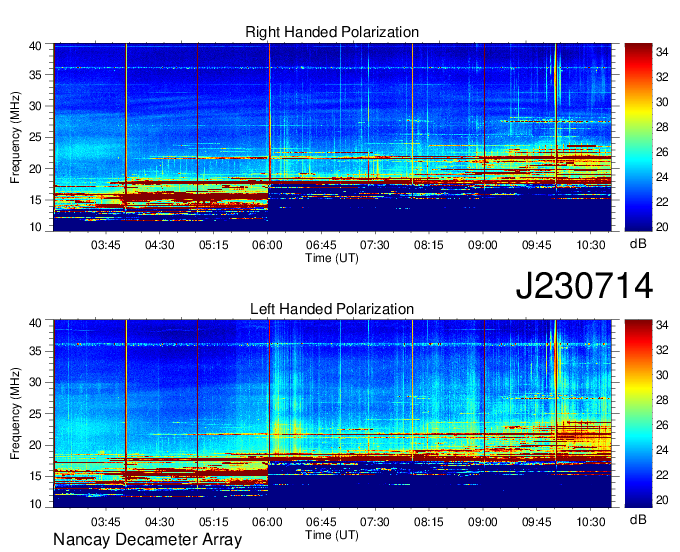Click the 09:45 tick under Left Handed plot
This screenshot has height=552, width=680.
(x=536, y=522)
